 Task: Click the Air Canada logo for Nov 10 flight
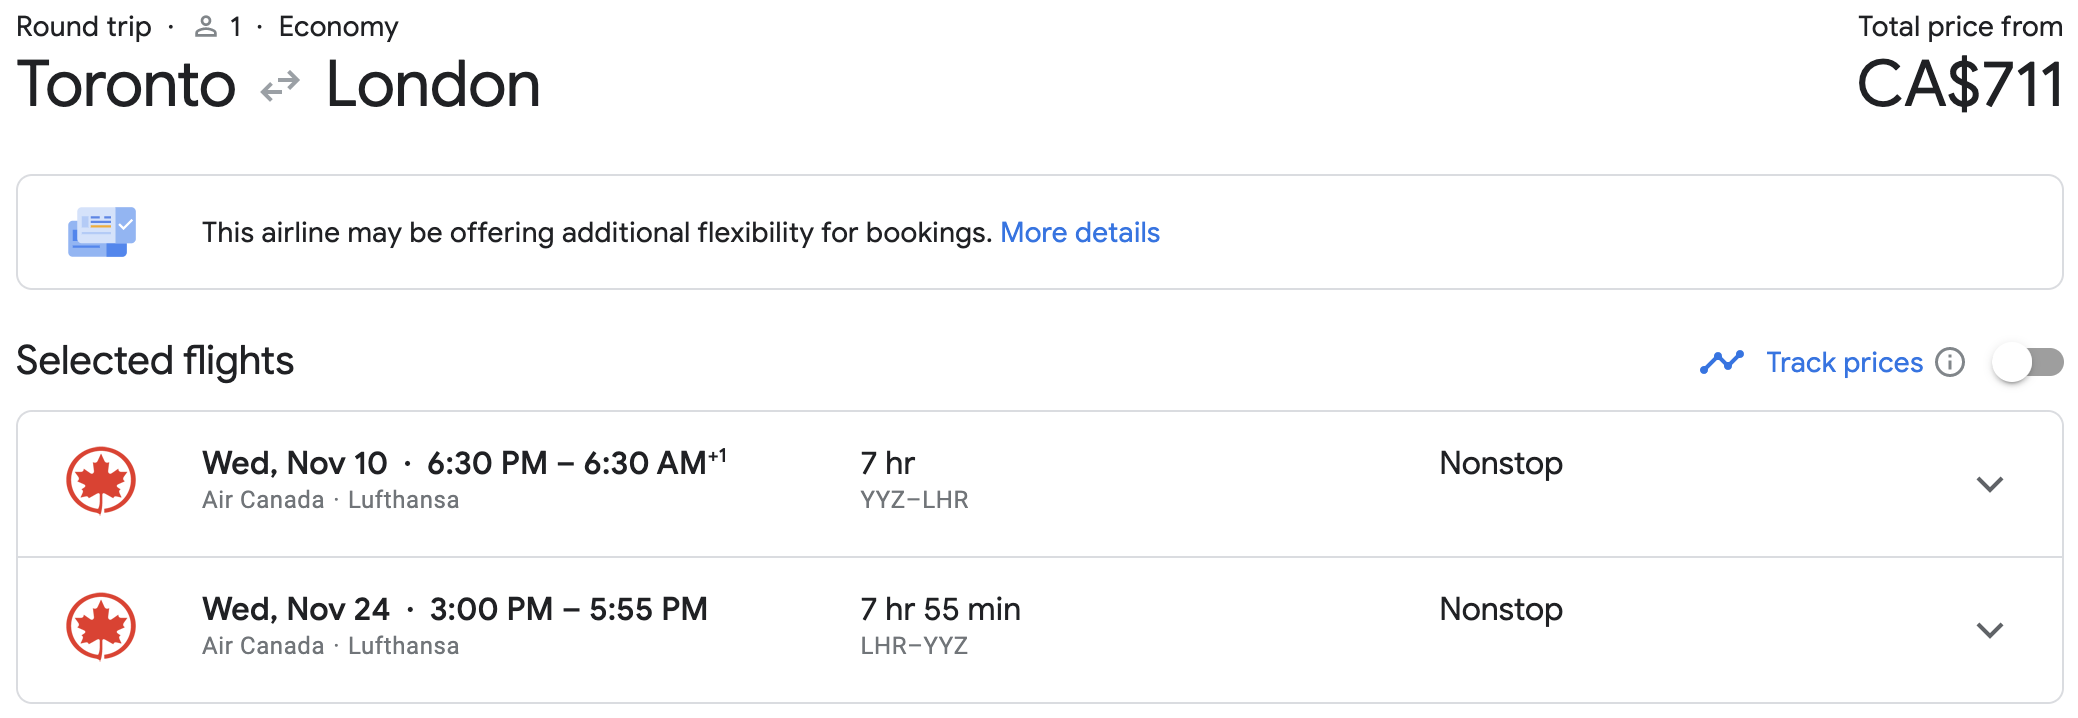click(101, 481)
